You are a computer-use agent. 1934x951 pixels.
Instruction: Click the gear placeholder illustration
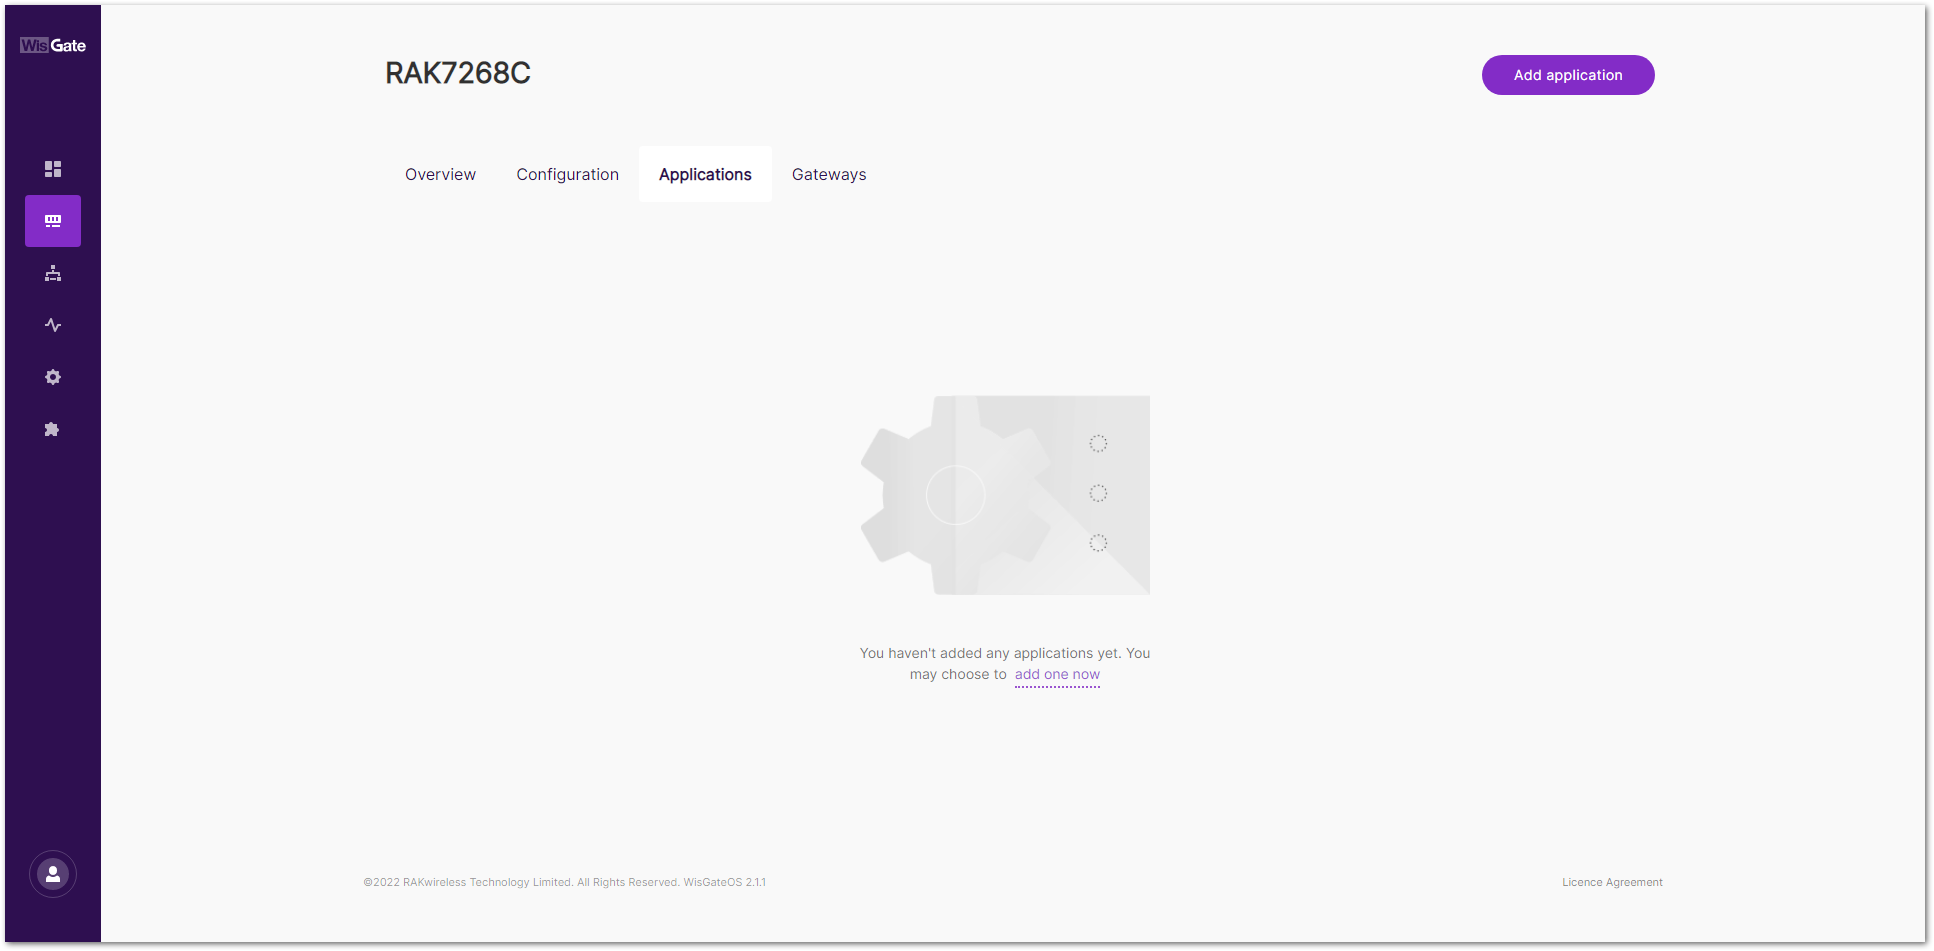(1005, 495)
